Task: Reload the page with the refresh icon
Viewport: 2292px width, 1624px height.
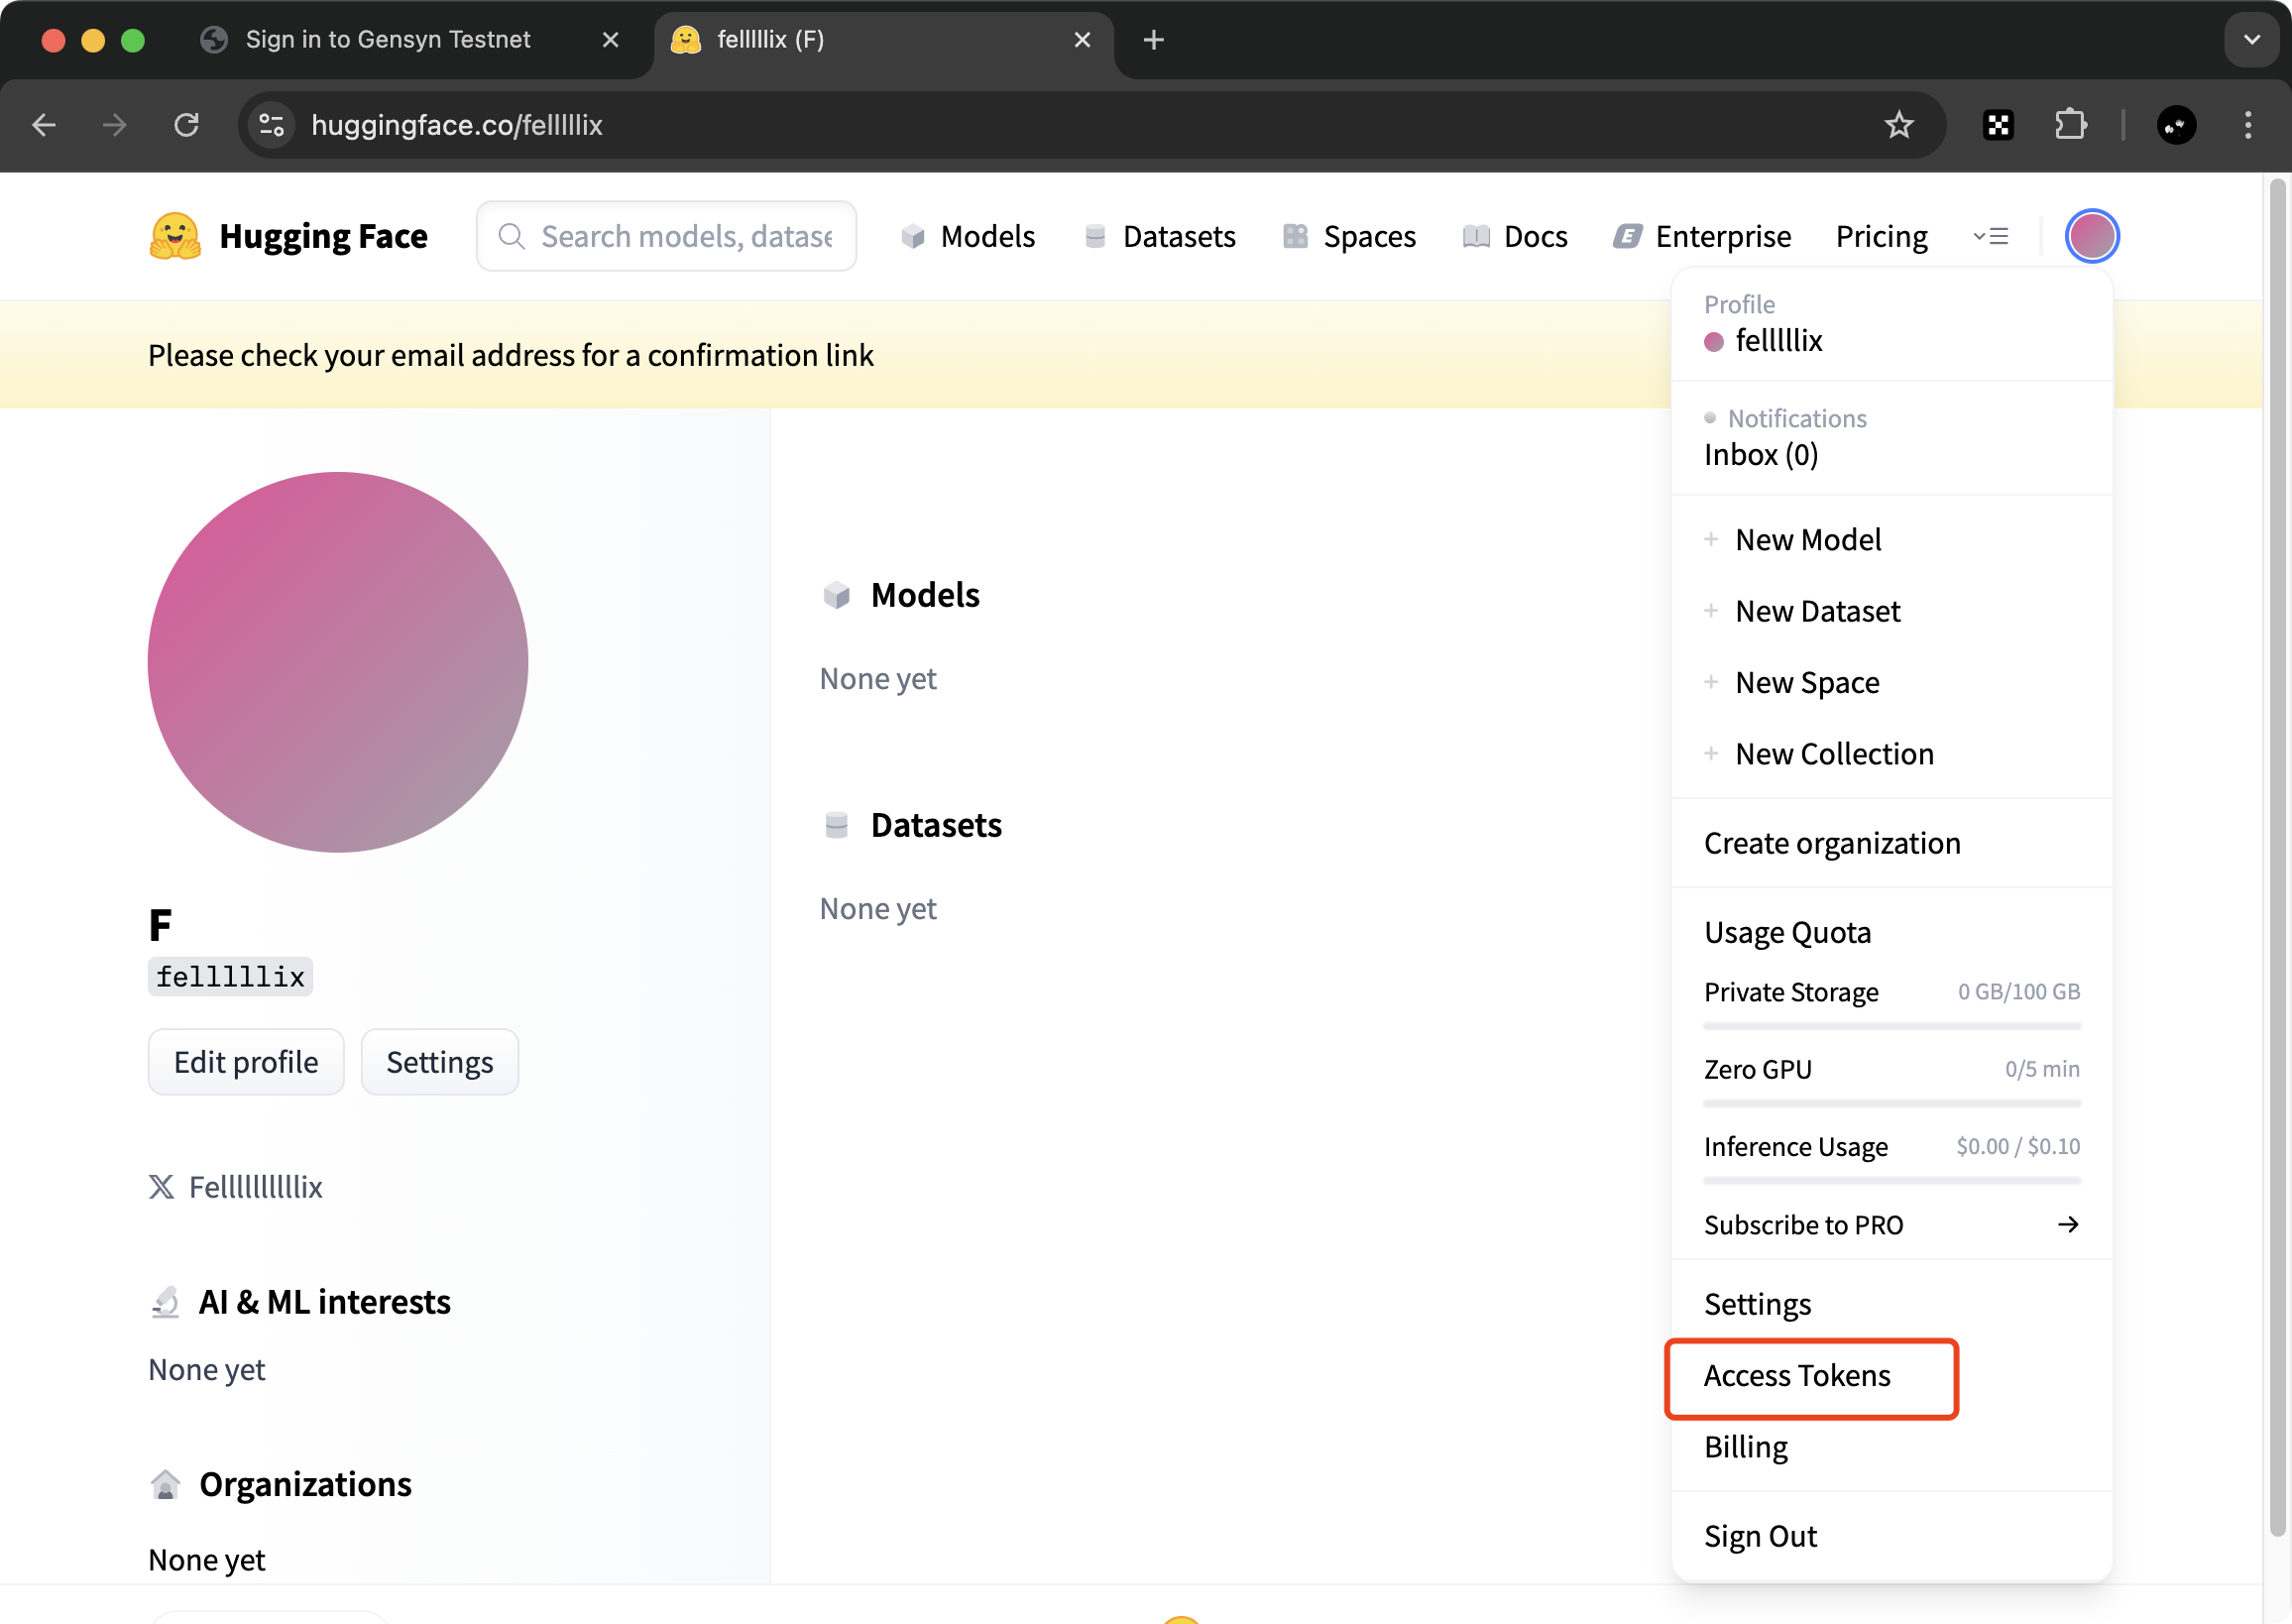Action: pyautogui.click(x=187, y=125)
